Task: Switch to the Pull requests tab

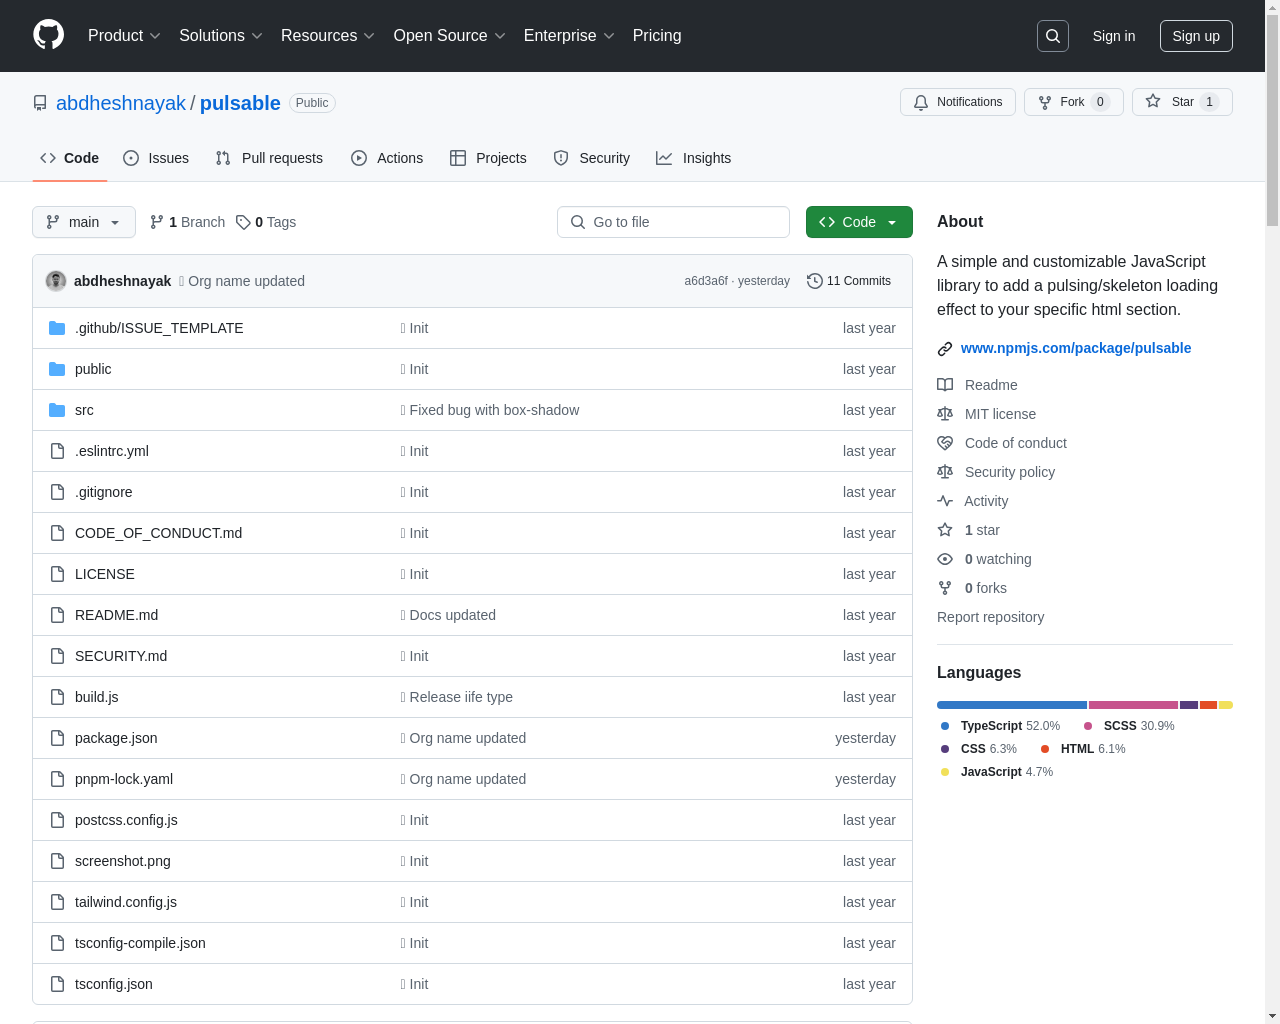Action: point(269,158)
